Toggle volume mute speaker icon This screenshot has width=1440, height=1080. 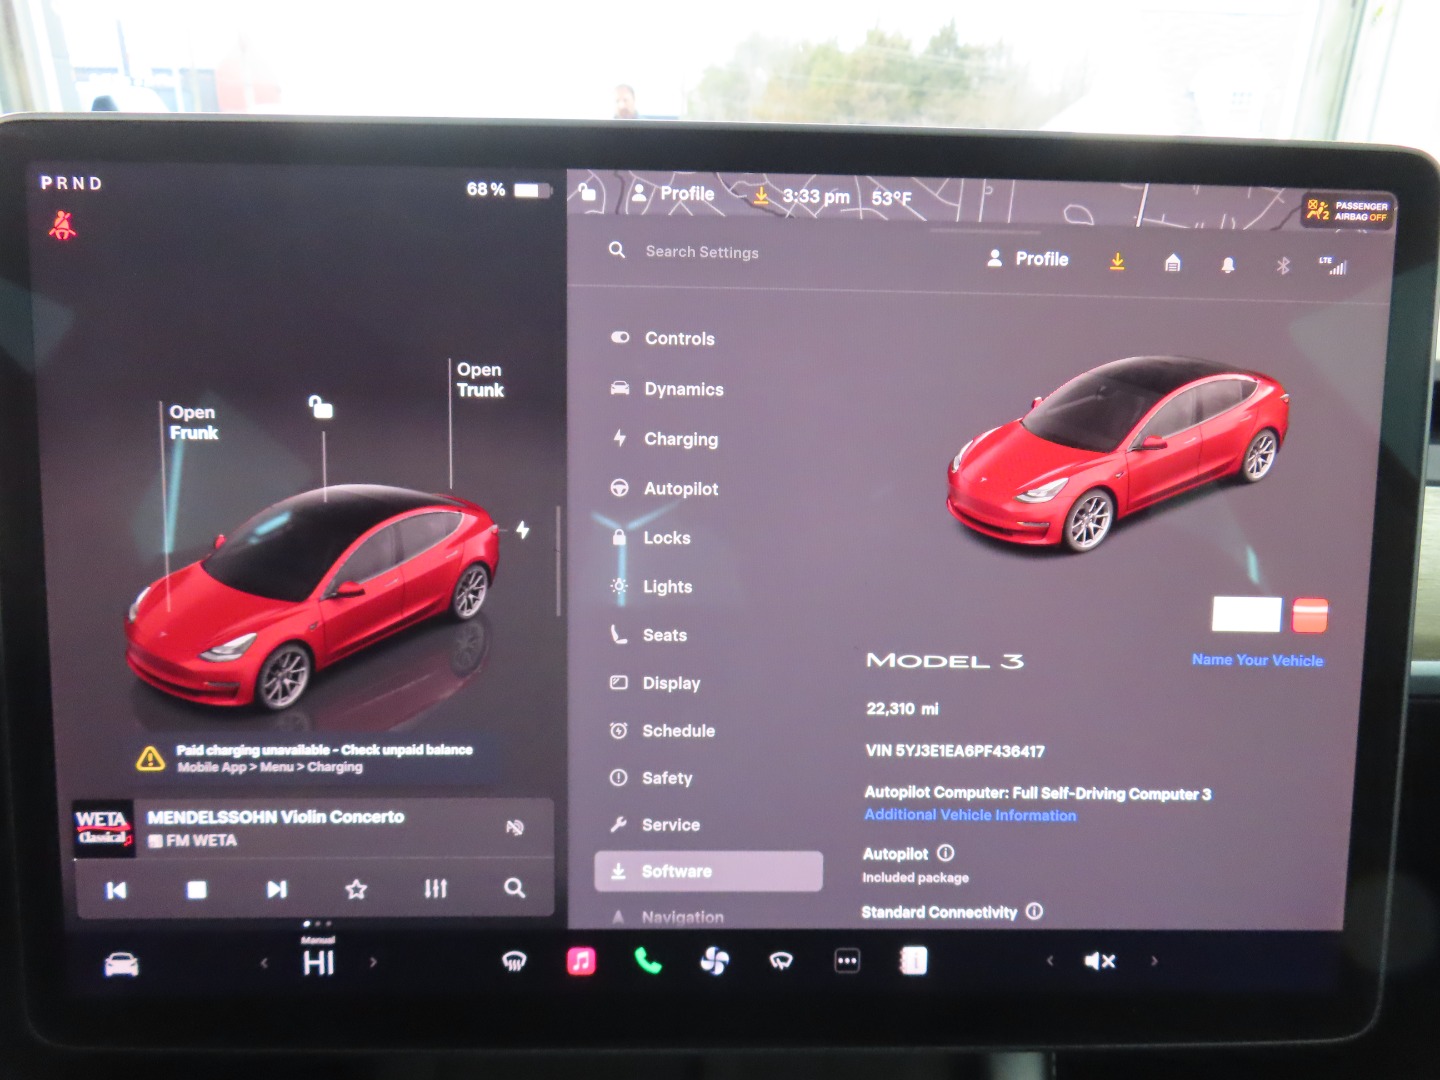pyautogui.click(x=1099, y=961)
